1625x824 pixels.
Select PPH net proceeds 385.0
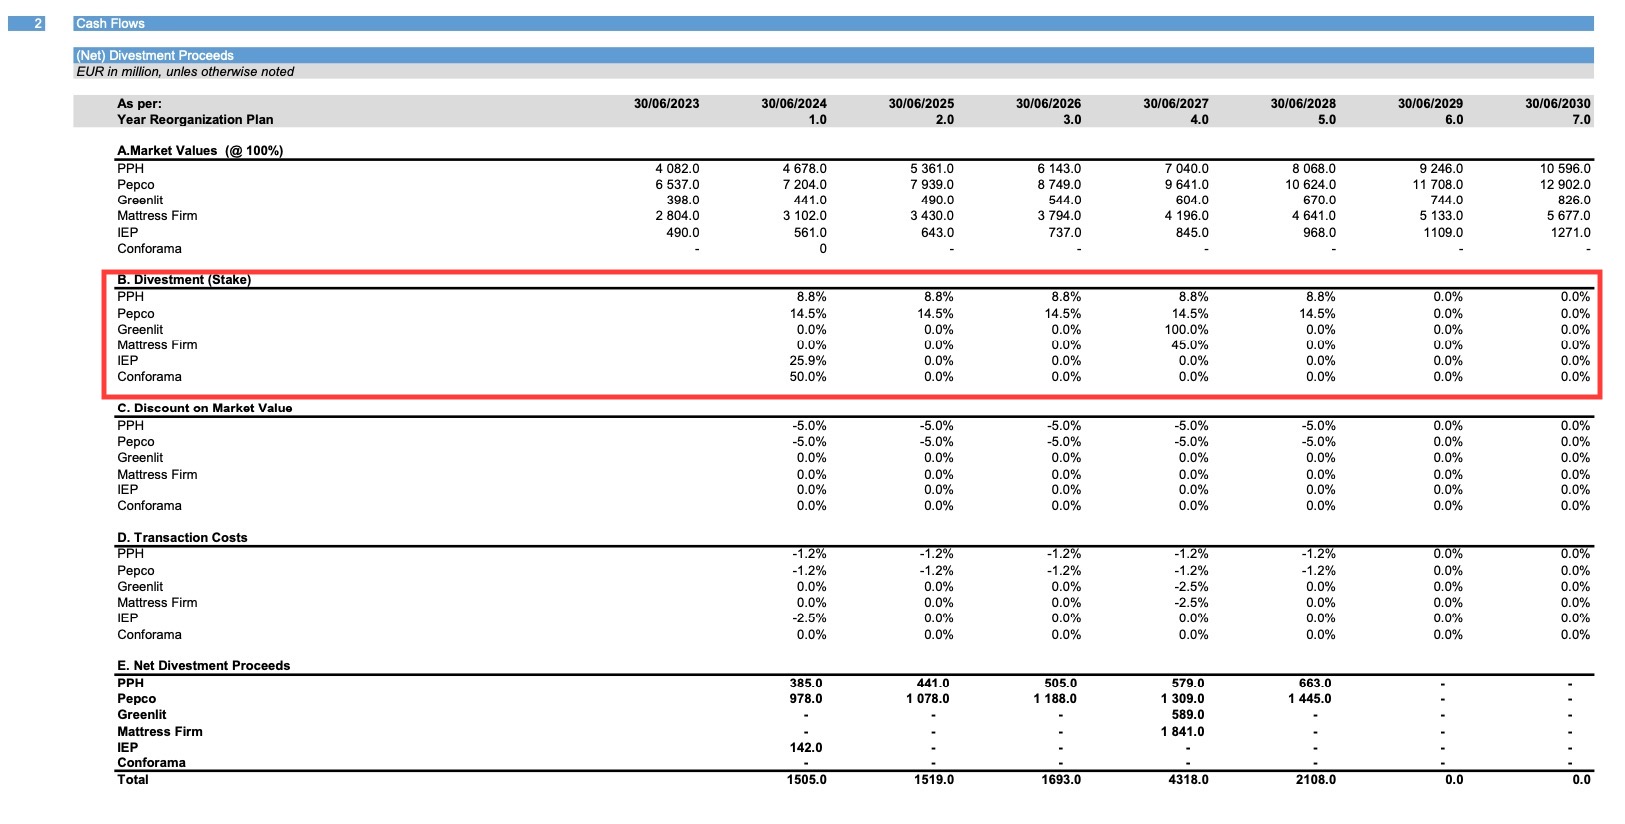(806, 683)
